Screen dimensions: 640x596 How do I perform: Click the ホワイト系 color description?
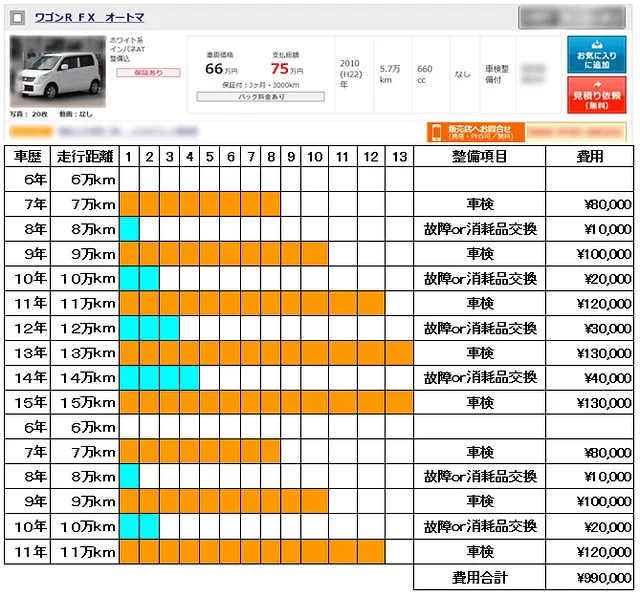point(126,40)
